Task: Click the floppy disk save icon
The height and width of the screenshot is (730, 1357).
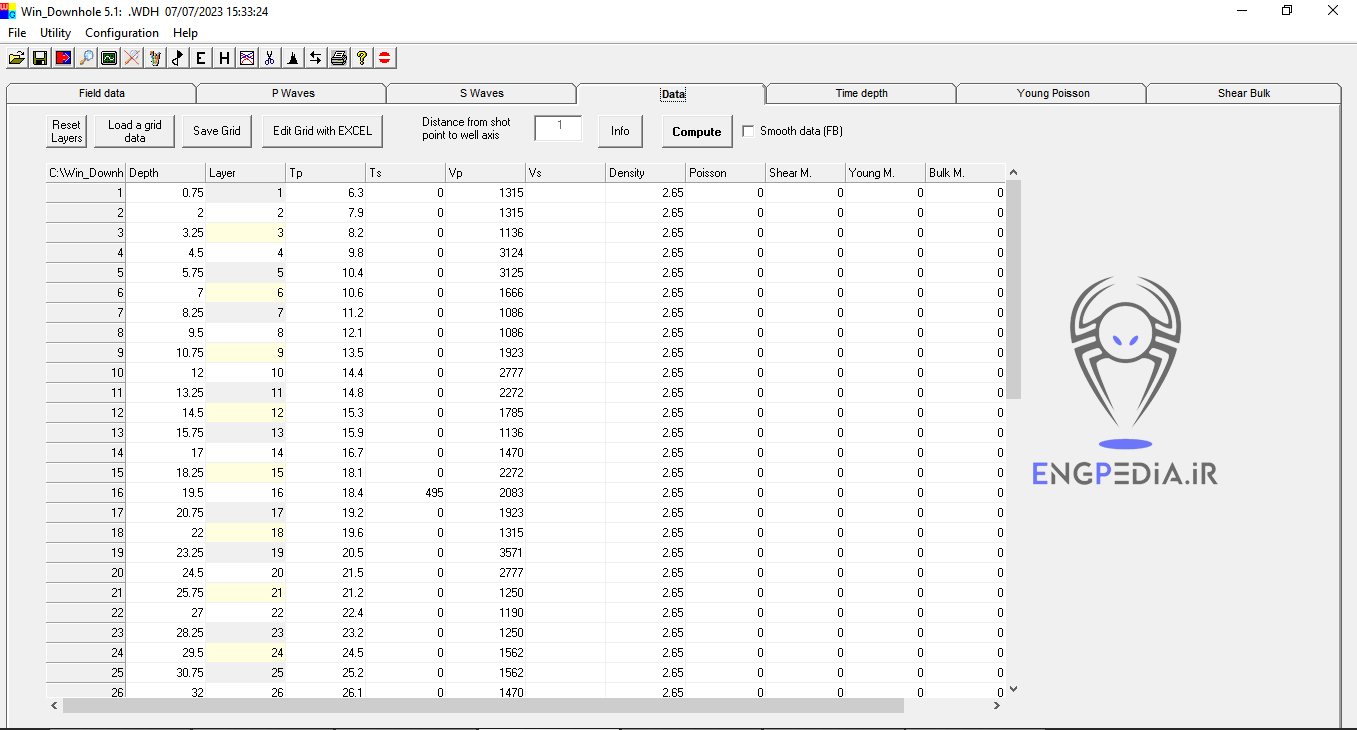Action: point(40,58)
